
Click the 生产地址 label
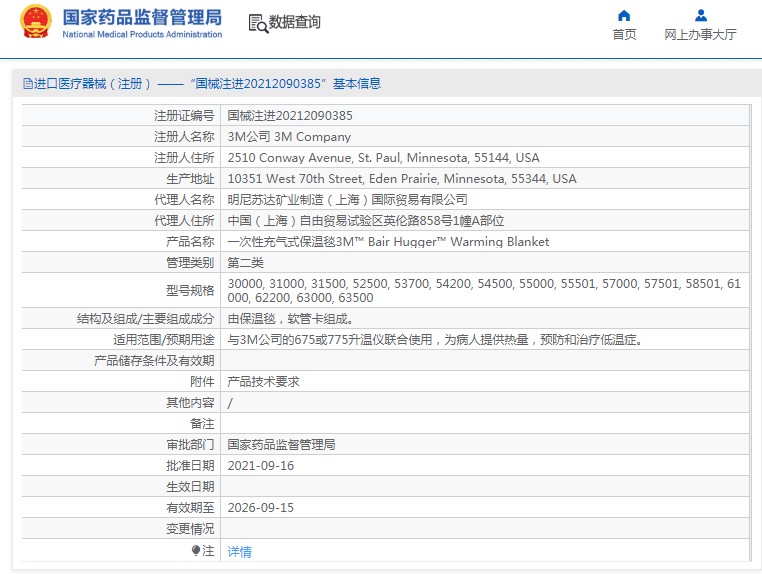(x=190, y=179)
